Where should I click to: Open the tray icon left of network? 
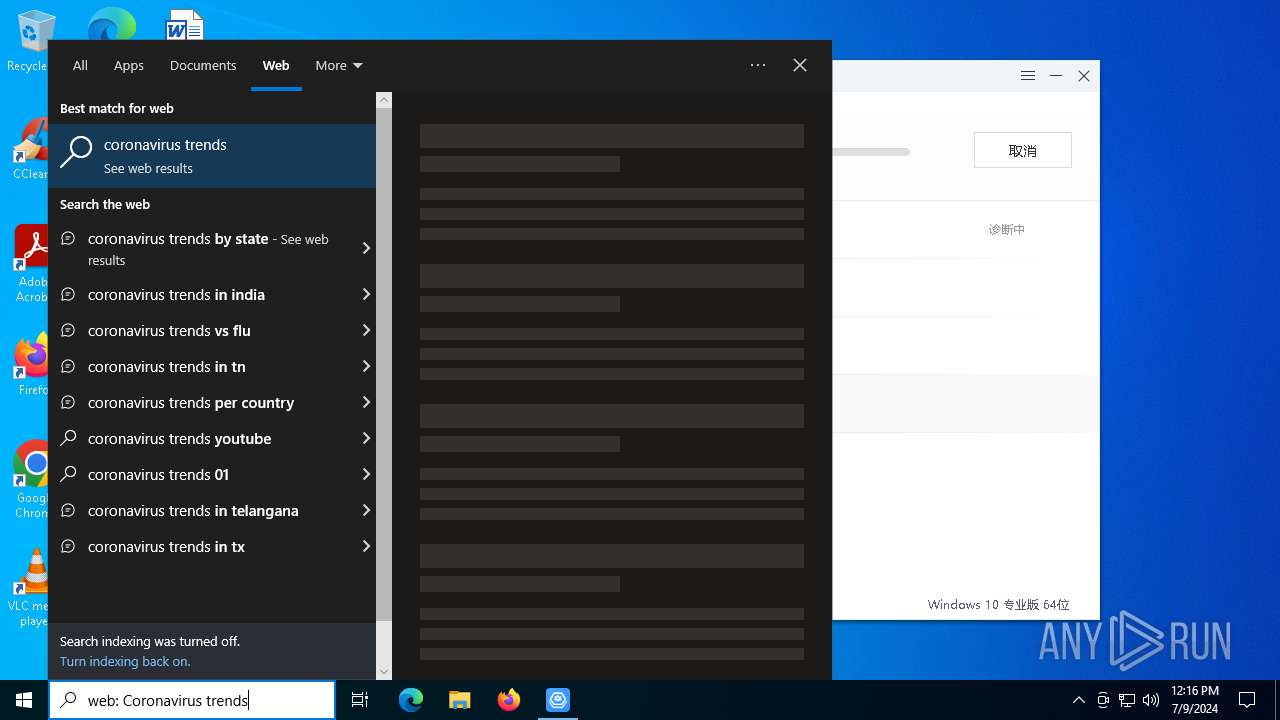click(1103, 700)
